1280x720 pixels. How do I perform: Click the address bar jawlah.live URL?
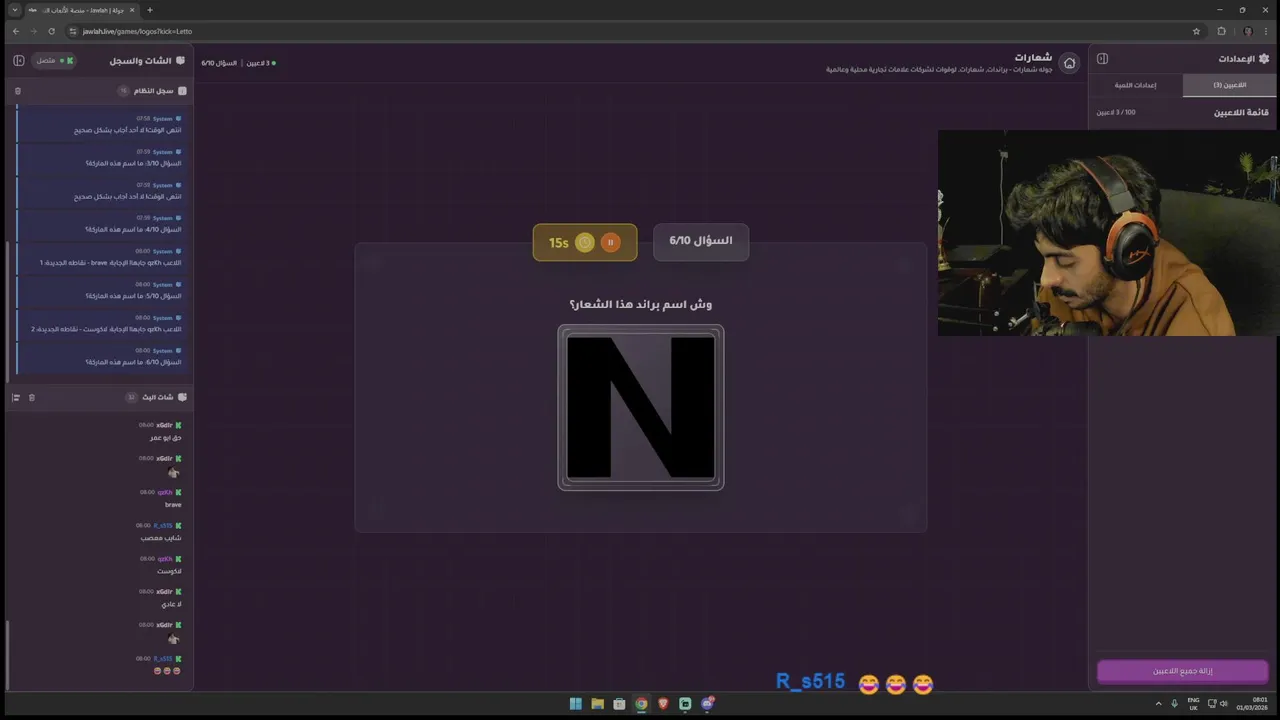click(137, 31)
